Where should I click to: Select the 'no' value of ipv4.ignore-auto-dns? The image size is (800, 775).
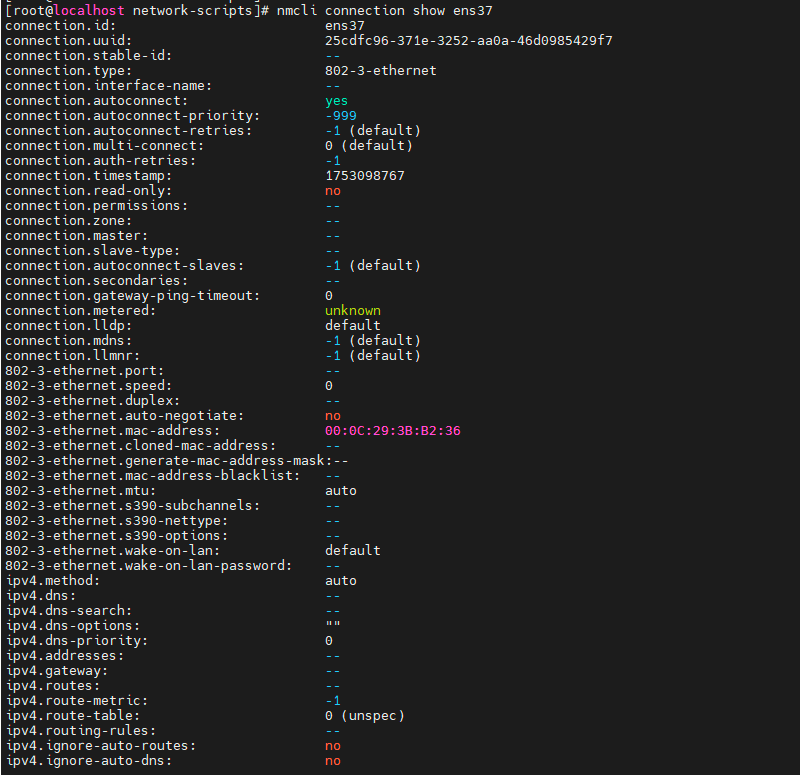point(333,761)
